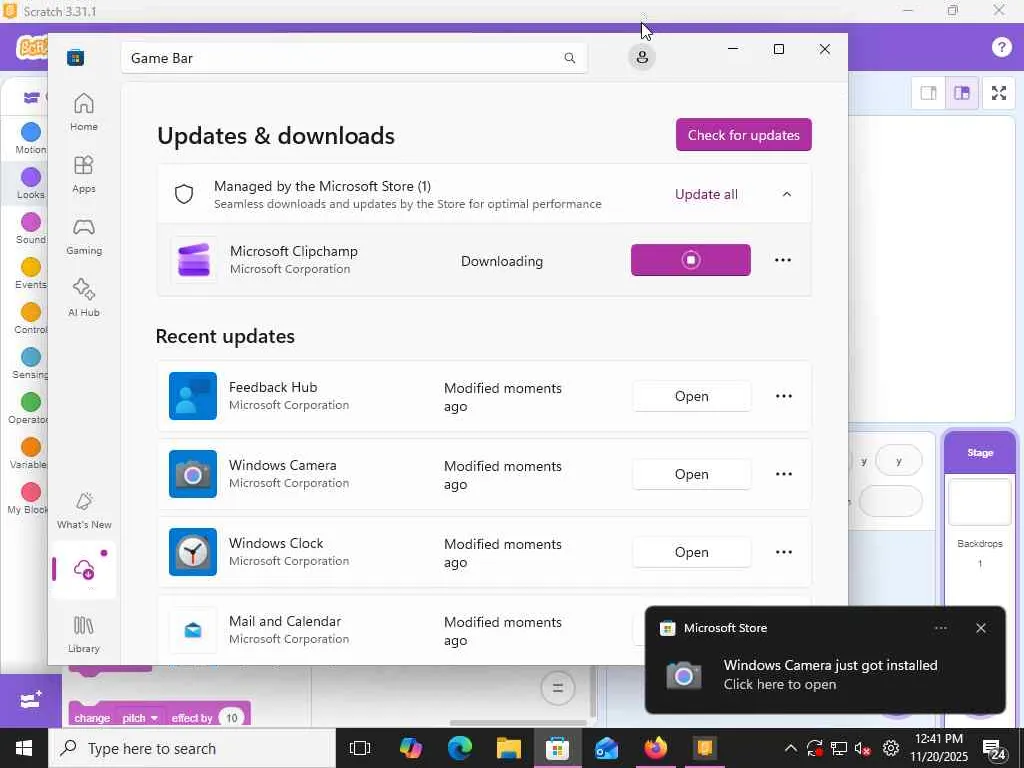The image size is (1024, 768).
Task: Click Check for updates button
Action: tap(743, 135)
